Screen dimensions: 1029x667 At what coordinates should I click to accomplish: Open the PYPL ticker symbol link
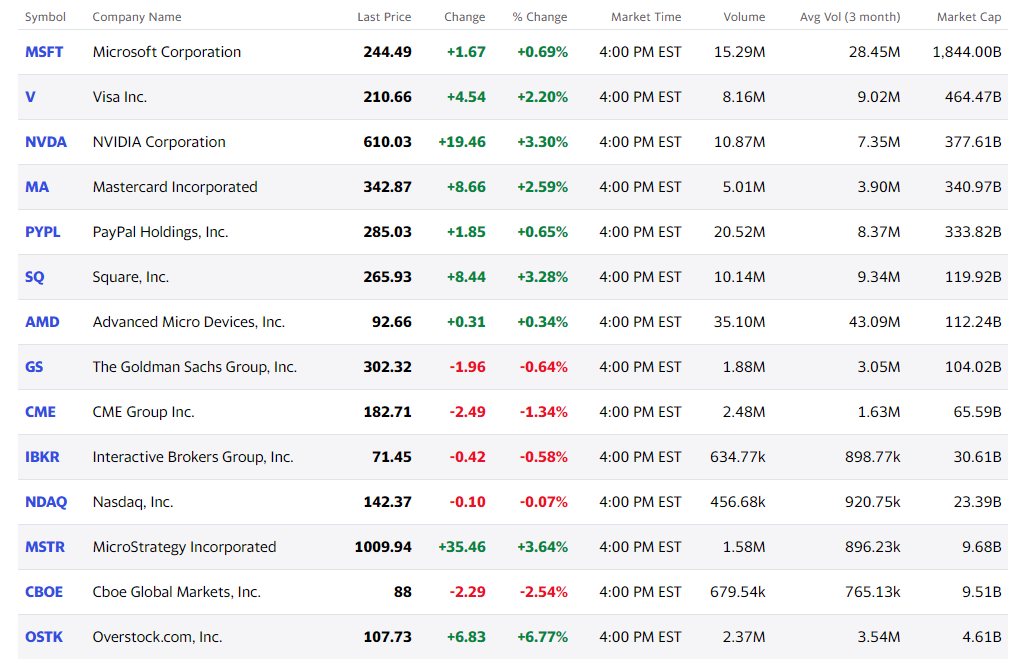tap(43, 232)
